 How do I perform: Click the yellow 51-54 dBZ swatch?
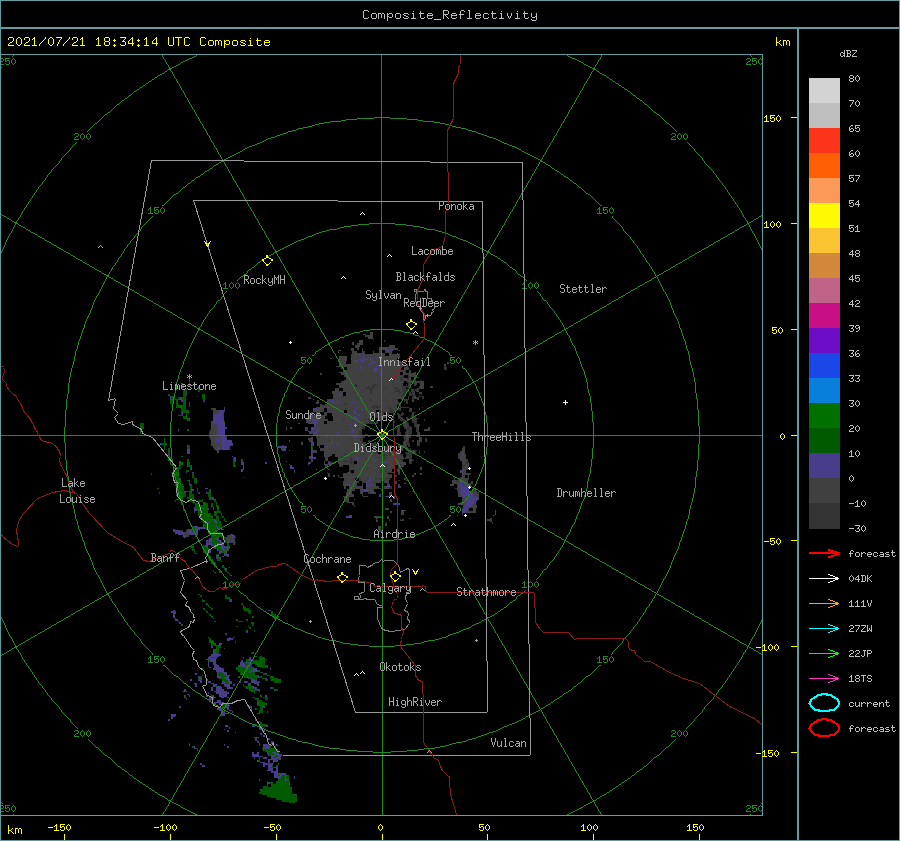pos(824,216)
